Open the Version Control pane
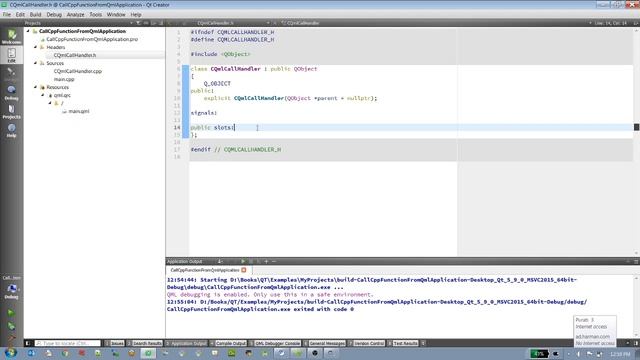Image resolution: width=640 pixels, height=360 pixels. pos(366,343)
